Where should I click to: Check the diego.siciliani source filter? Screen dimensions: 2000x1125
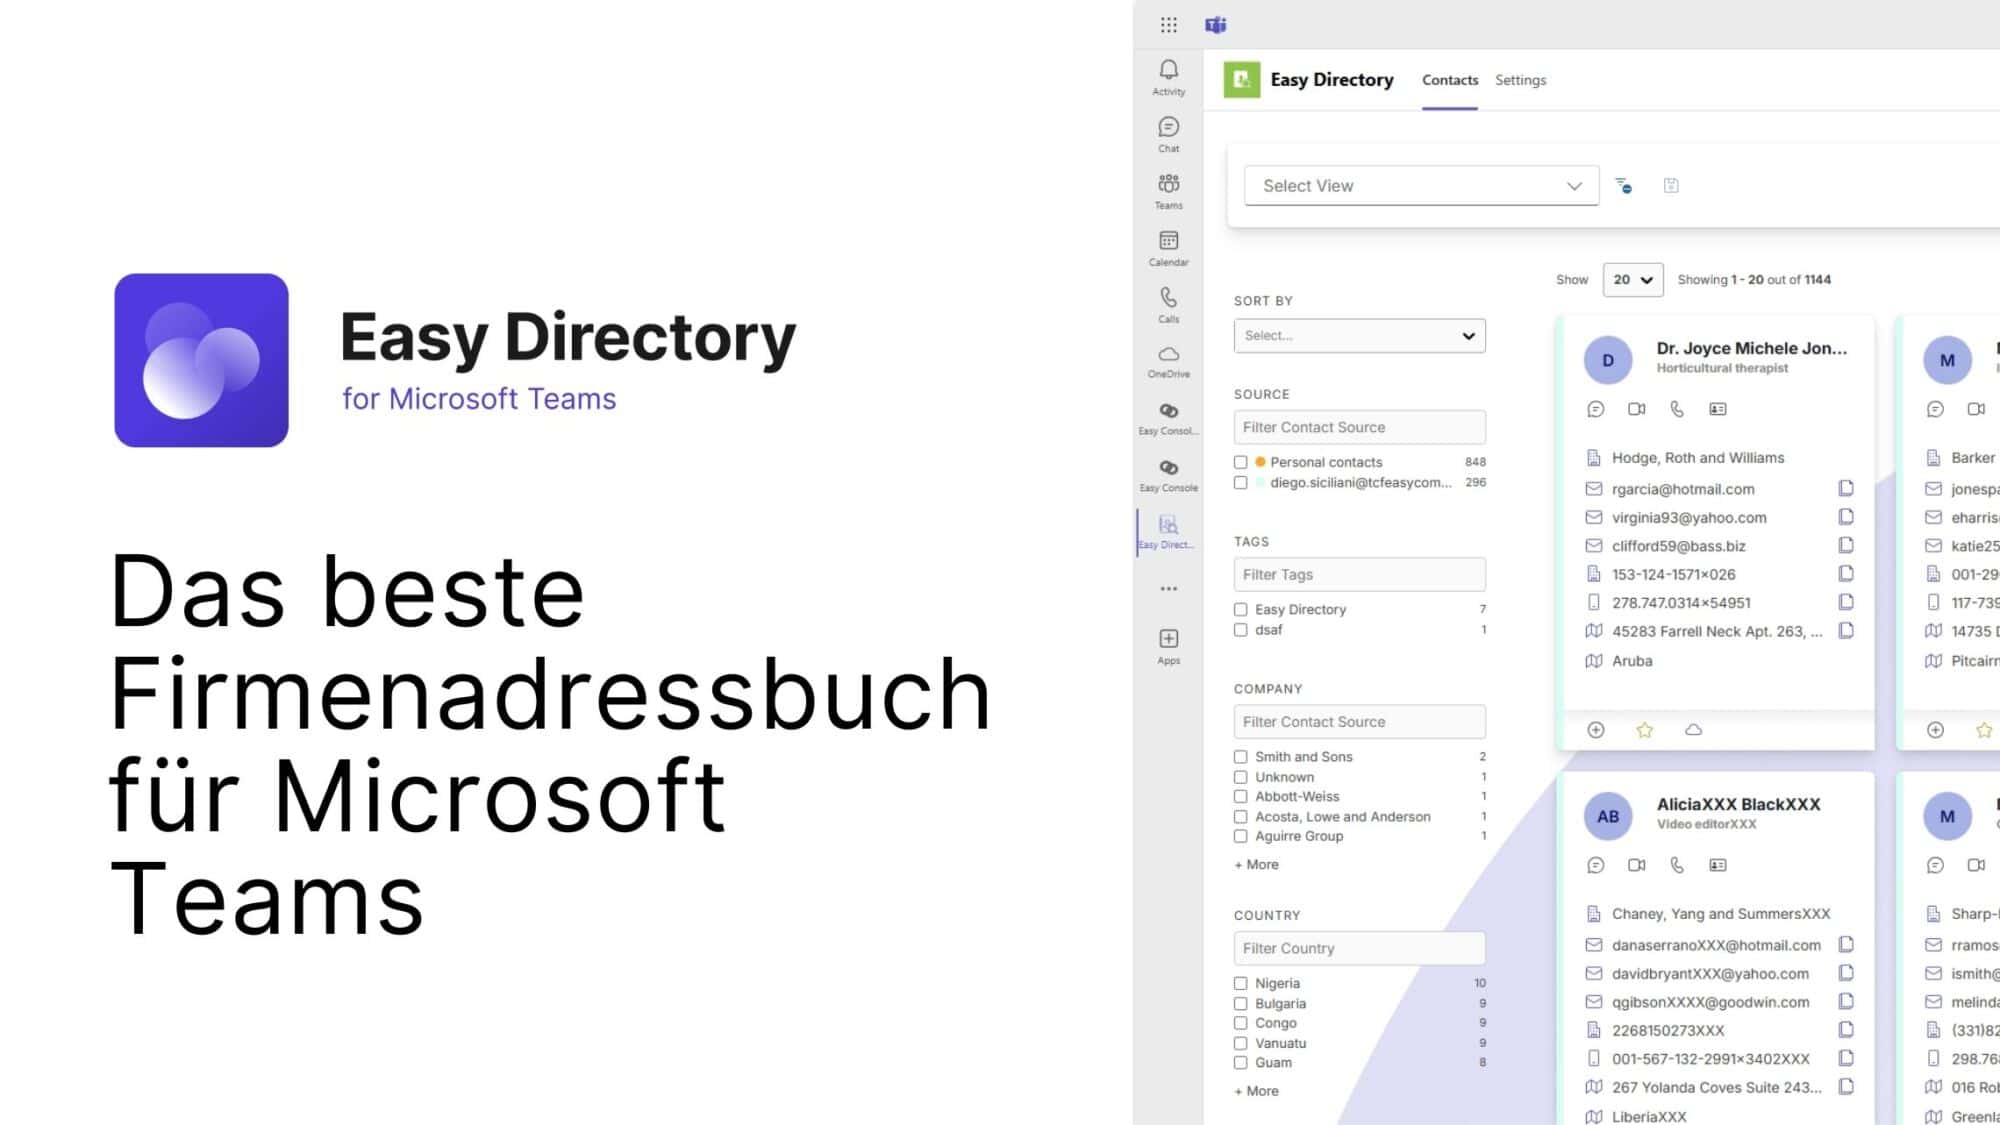1240,482
